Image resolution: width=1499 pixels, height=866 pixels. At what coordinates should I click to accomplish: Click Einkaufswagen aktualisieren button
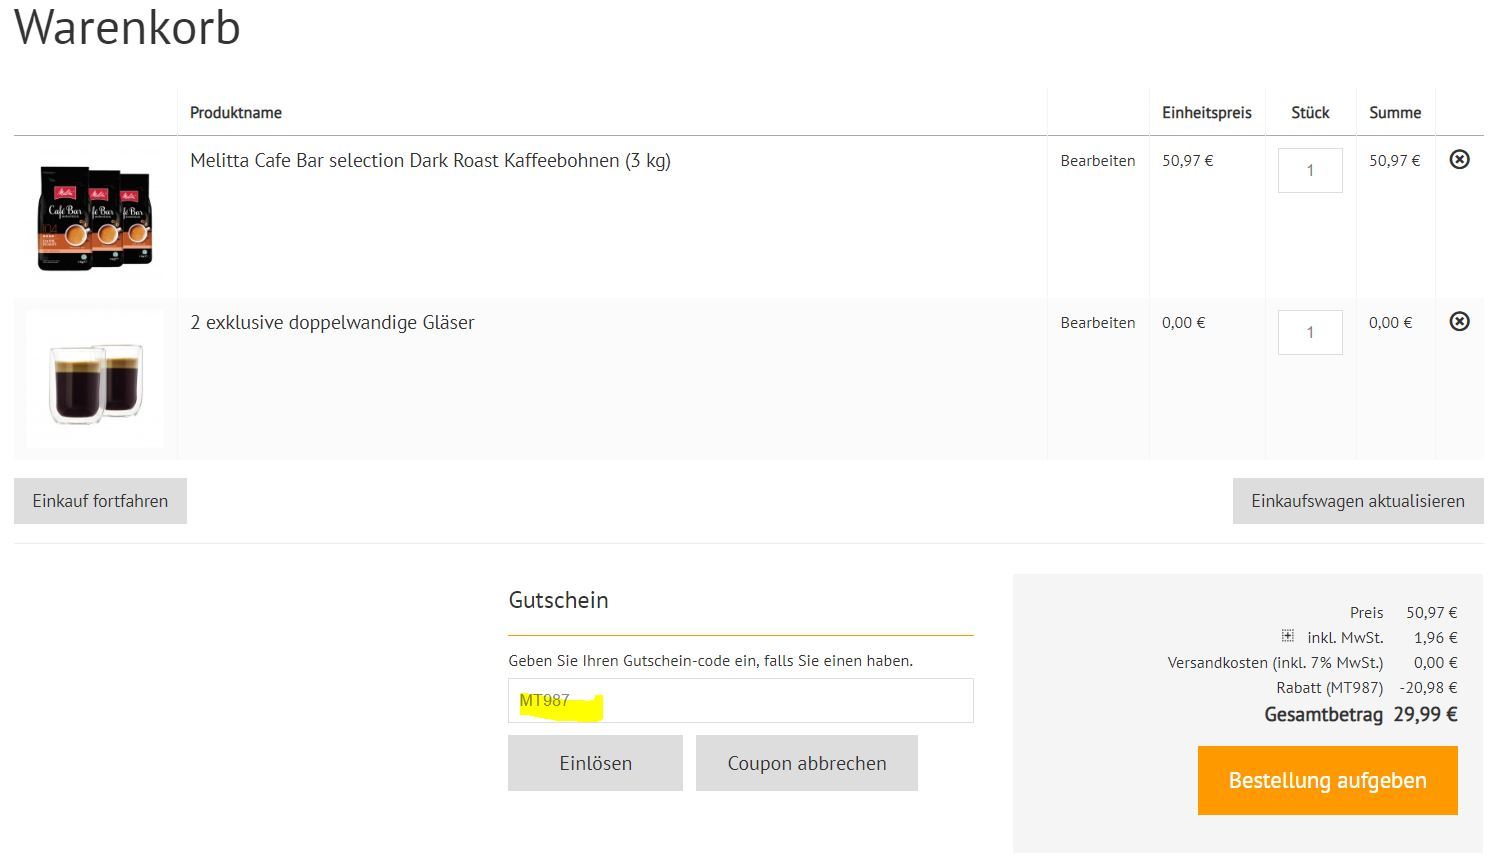tap(1358, 501)
